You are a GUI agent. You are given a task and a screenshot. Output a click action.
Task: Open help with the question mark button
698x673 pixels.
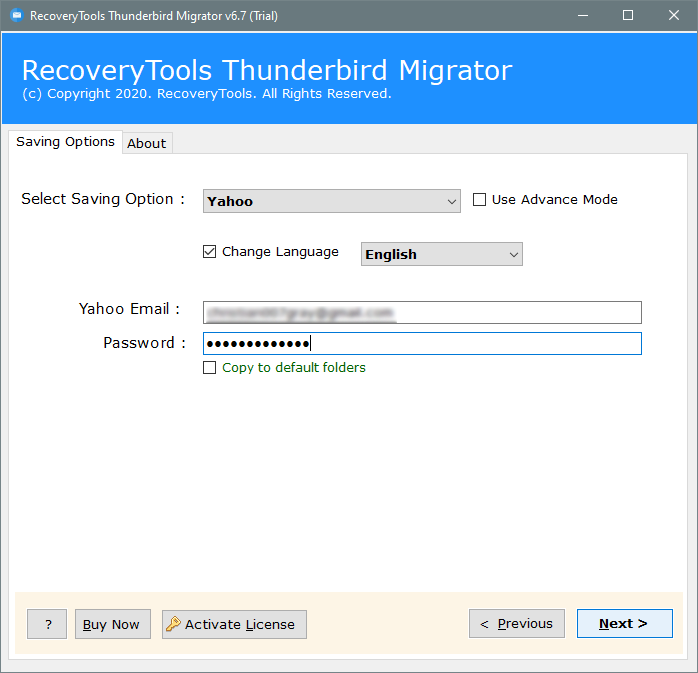(47, 624)
